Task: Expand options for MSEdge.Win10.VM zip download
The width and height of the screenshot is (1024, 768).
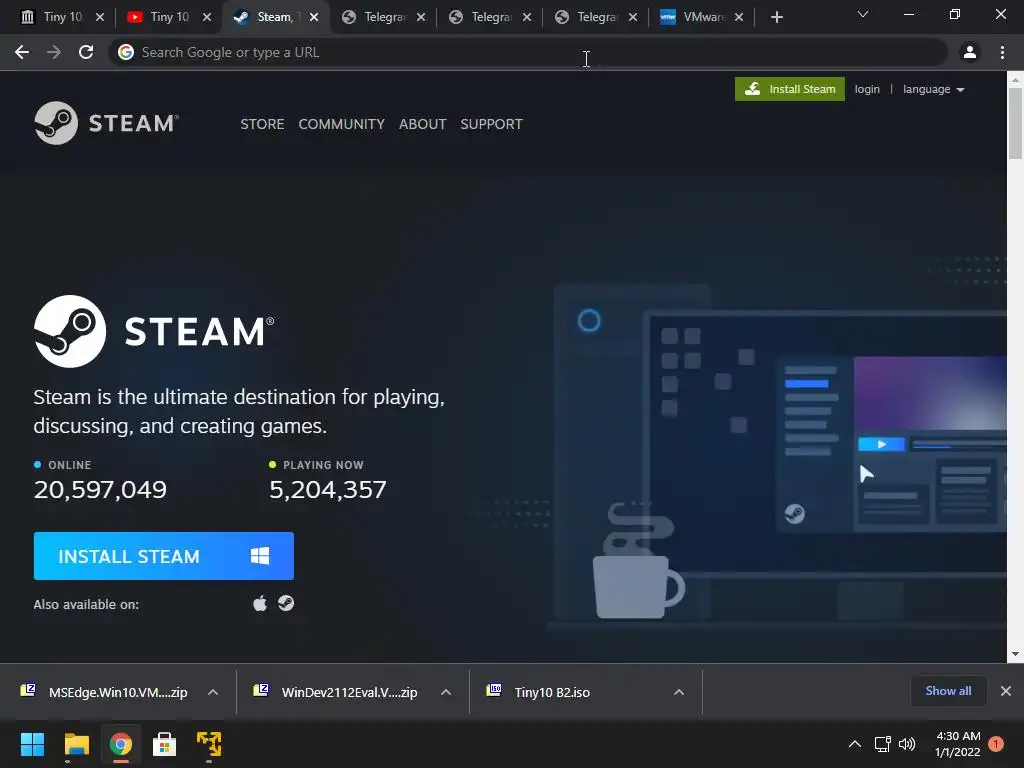Action: click(x=213, y=692)
